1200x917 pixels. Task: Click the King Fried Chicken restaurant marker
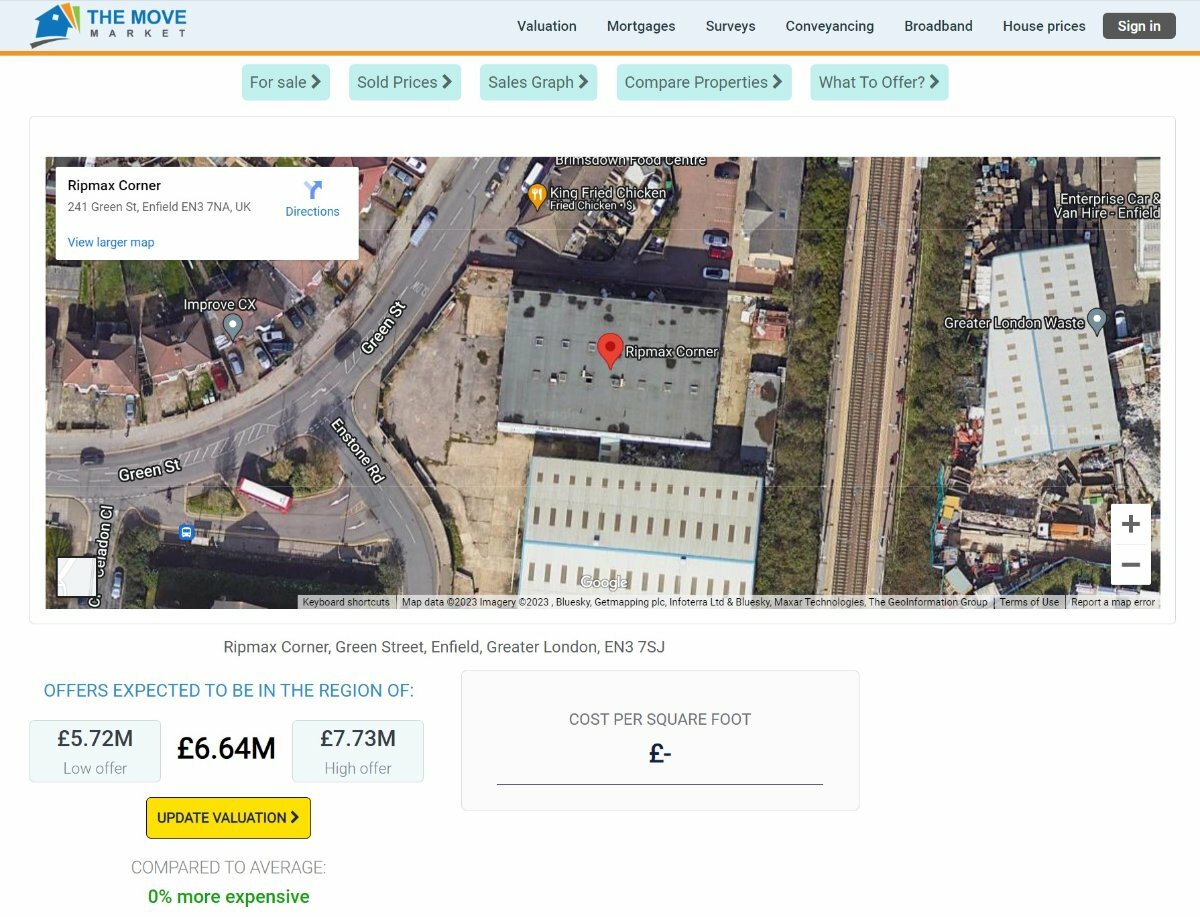(537, 196)
